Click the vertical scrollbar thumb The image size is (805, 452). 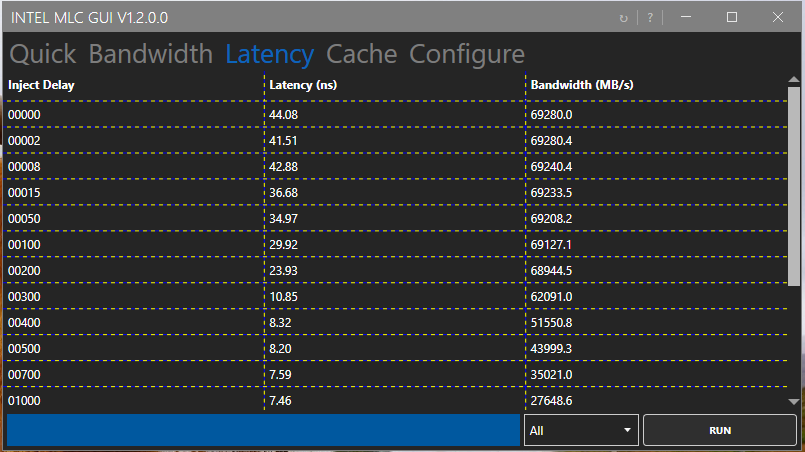[x=794, y=186]
